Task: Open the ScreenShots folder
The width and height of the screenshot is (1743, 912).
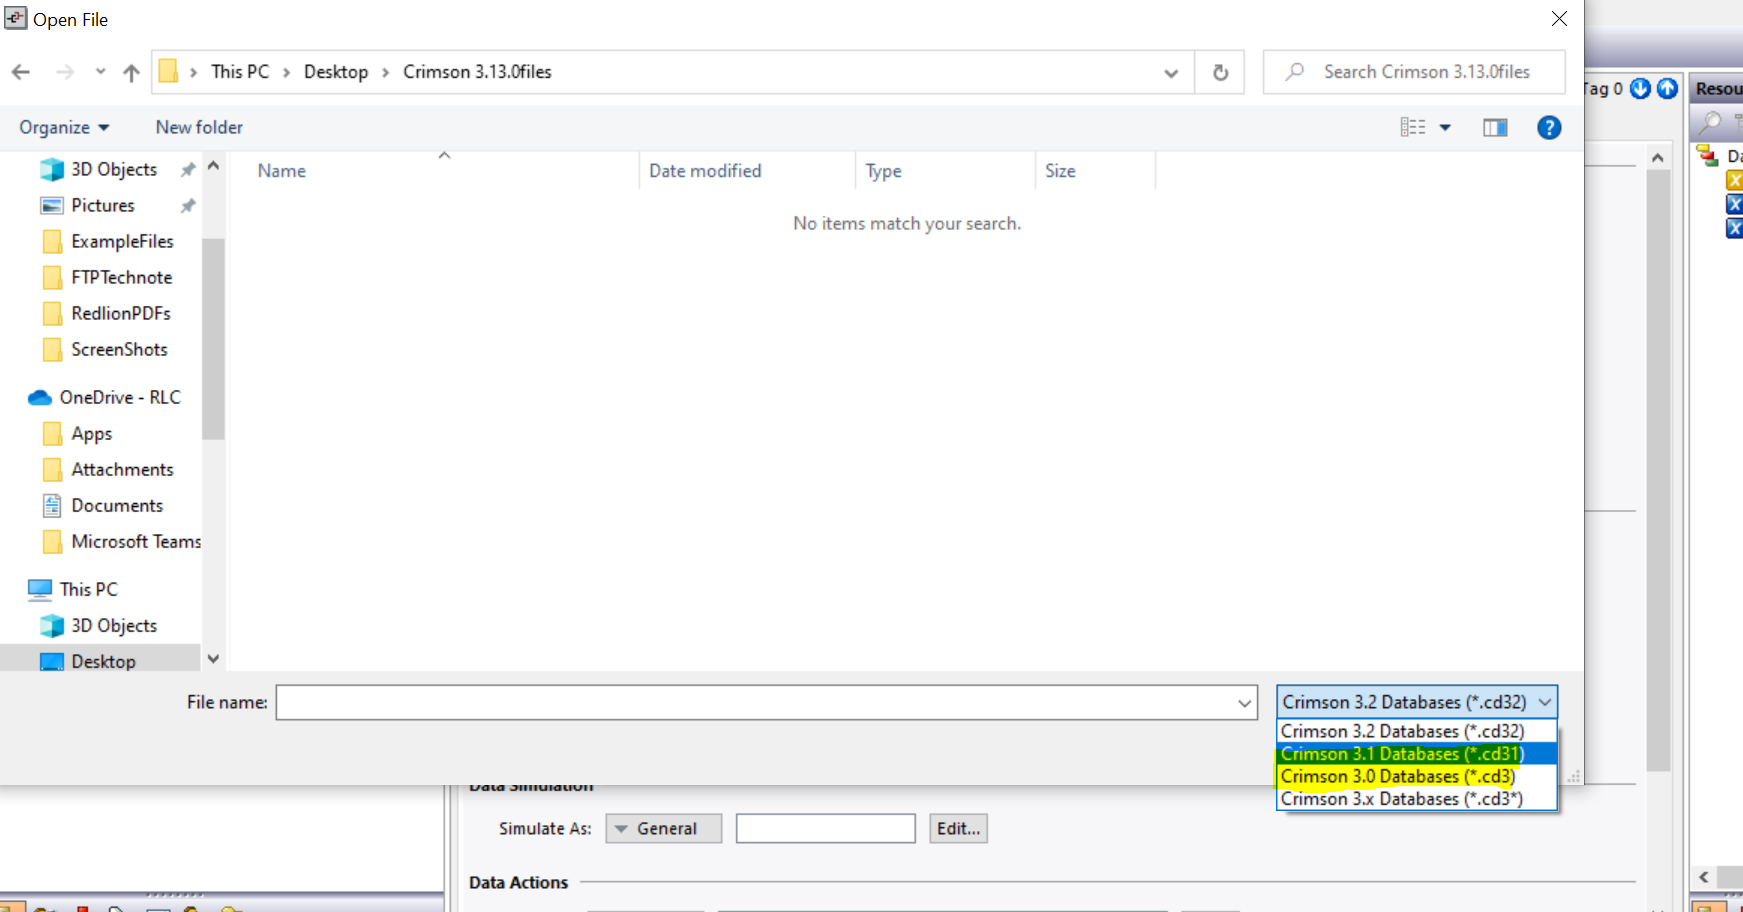Action: (x=119, y=349)
